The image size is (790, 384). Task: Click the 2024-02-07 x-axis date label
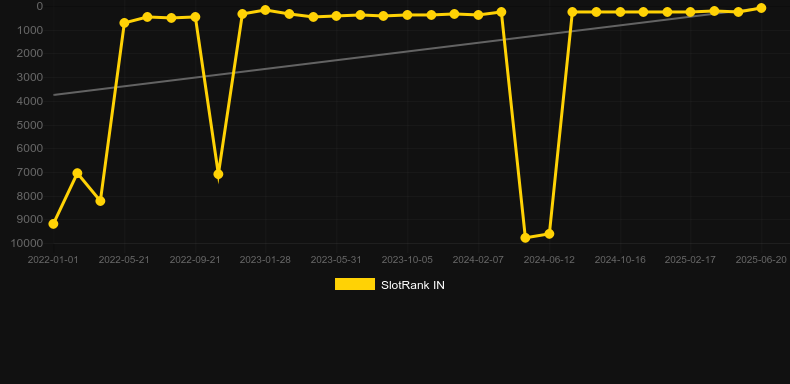[x=478, y=260]
